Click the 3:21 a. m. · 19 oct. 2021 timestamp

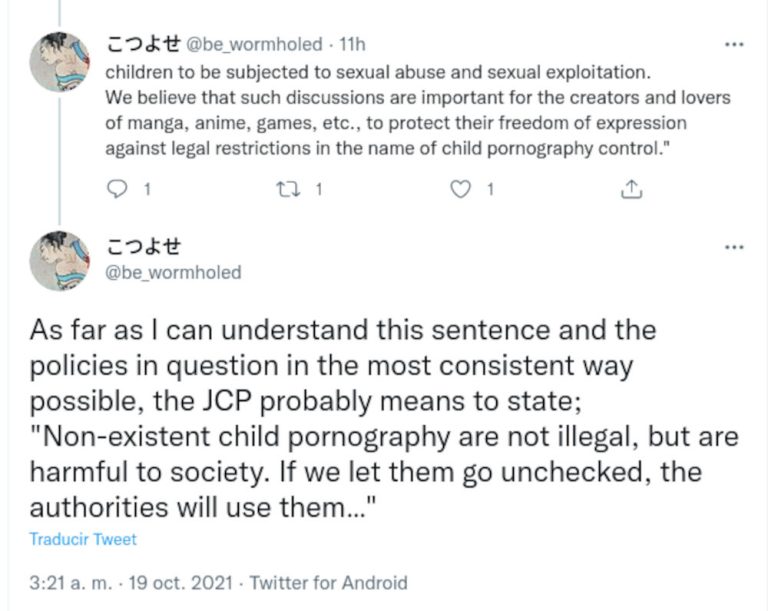(132, 583)
